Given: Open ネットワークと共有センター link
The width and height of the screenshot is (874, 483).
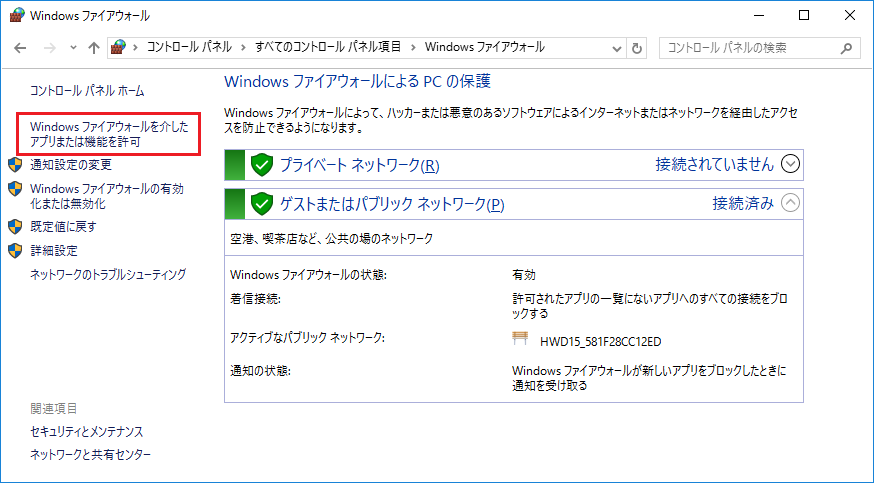Looking at the screenshot, I should coord(90,455).
